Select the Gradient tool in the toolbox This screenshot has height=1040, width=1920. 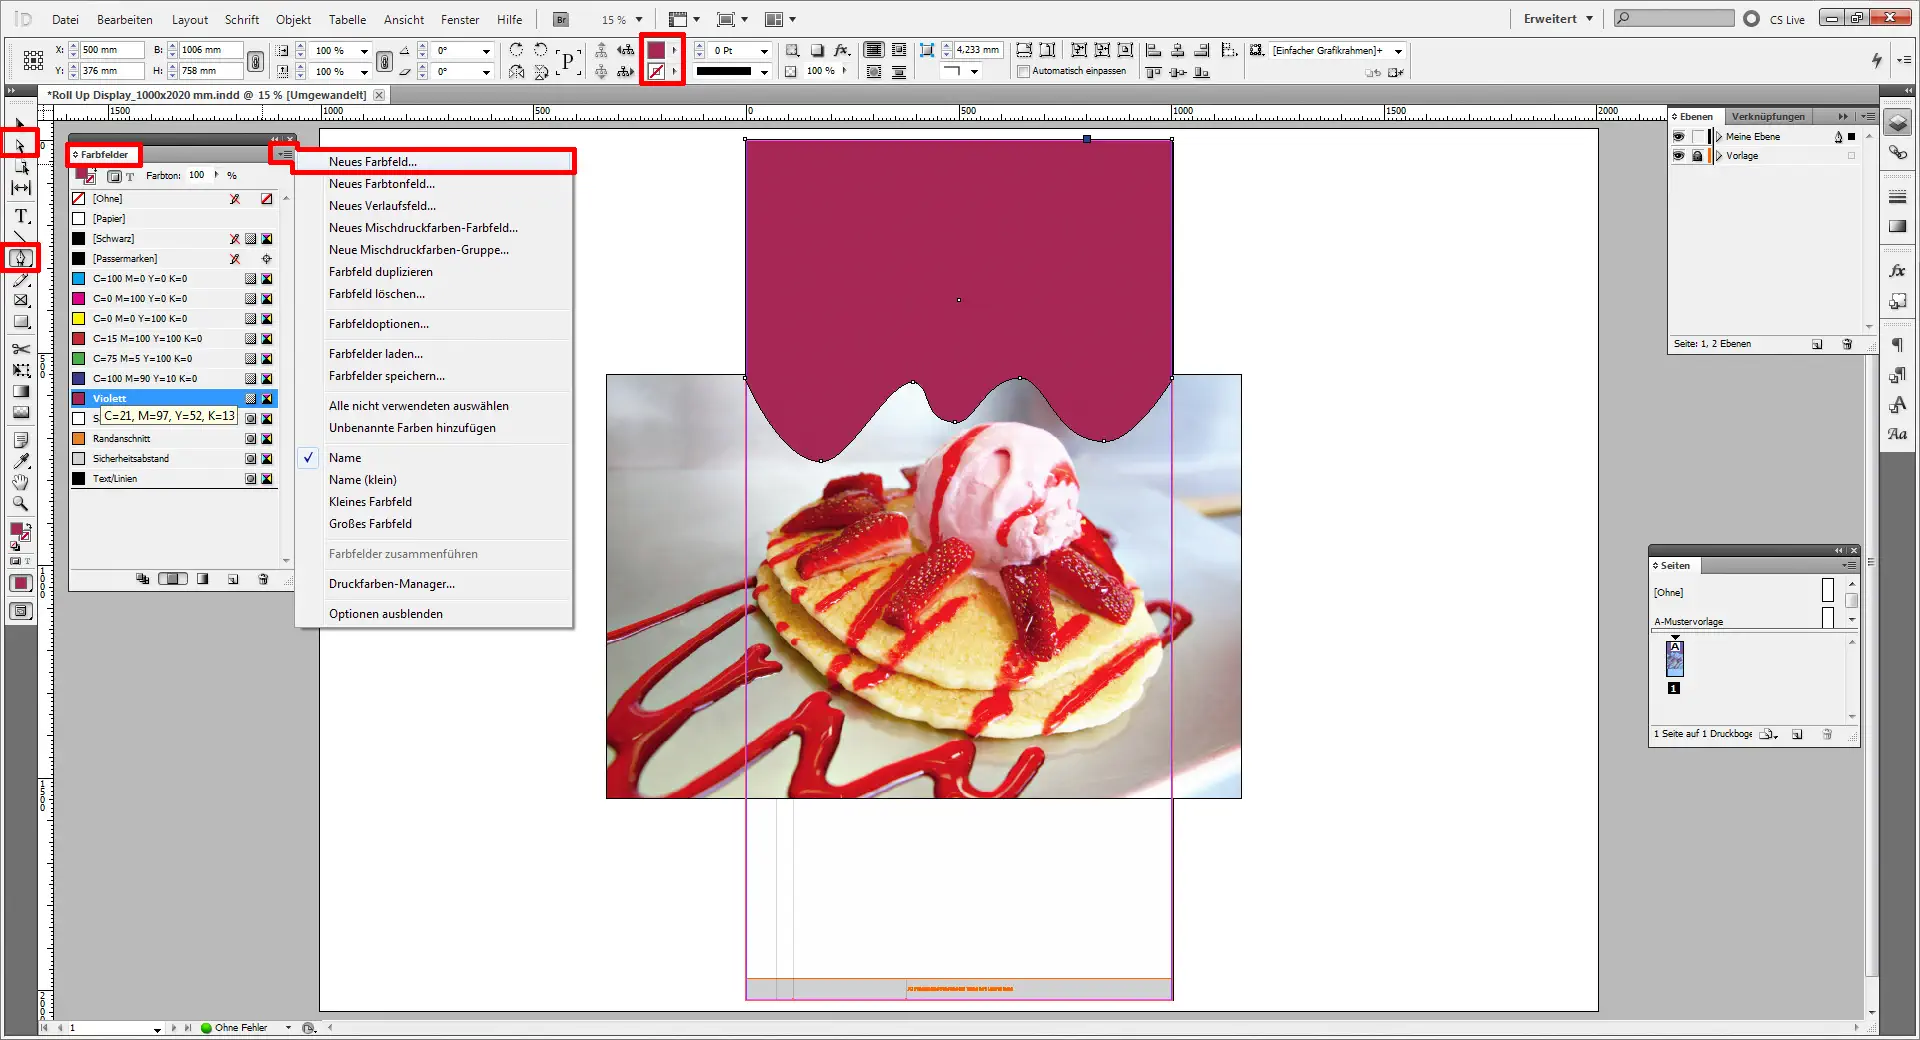pos(20,392)
